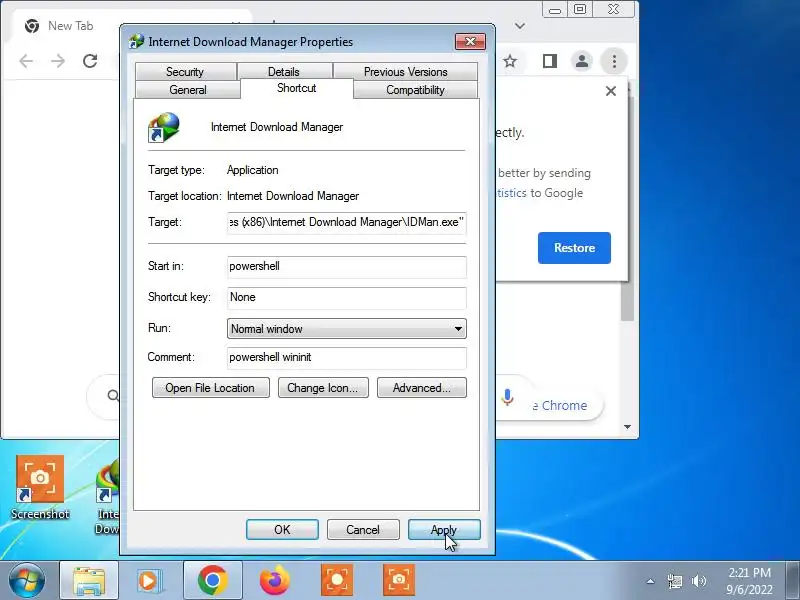Click the Chrome forward arrow
This screenshot has width=800, height=600.
(58, 61)
